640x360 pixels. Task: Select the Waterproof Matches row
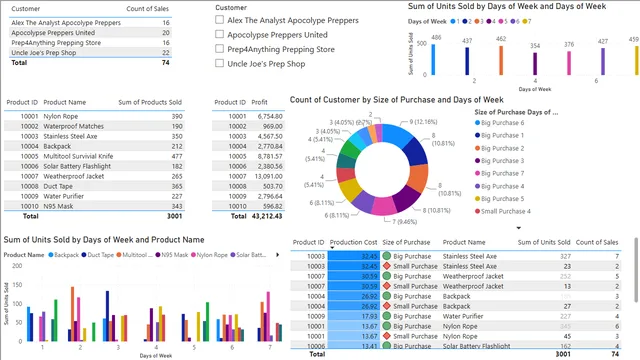point(94,126)
